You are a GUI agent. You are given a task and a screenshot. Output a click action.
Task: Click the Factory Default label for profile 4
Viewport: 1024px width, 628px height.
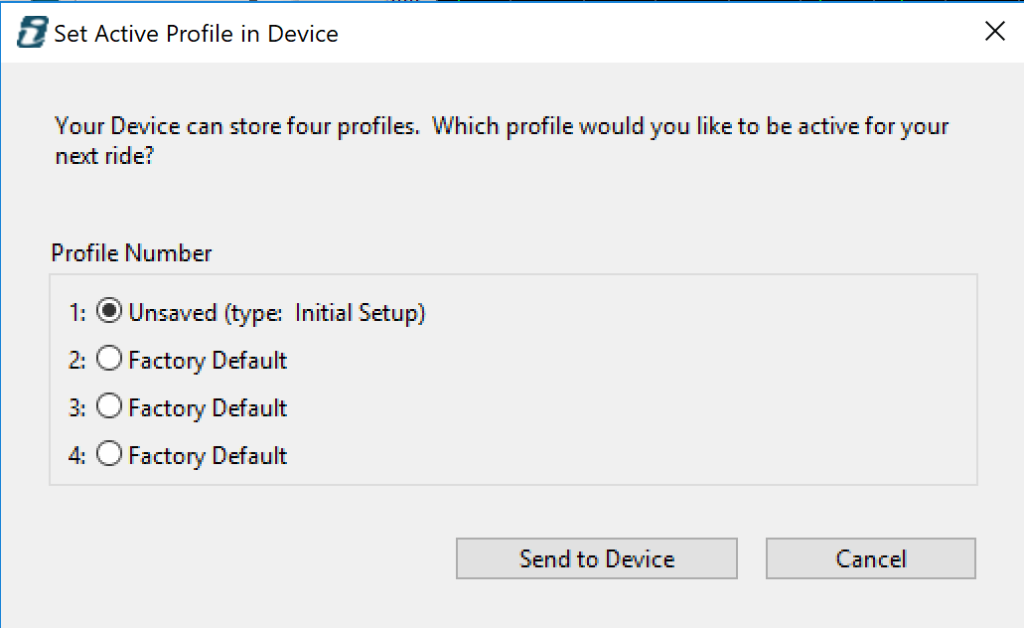[208, 456]
